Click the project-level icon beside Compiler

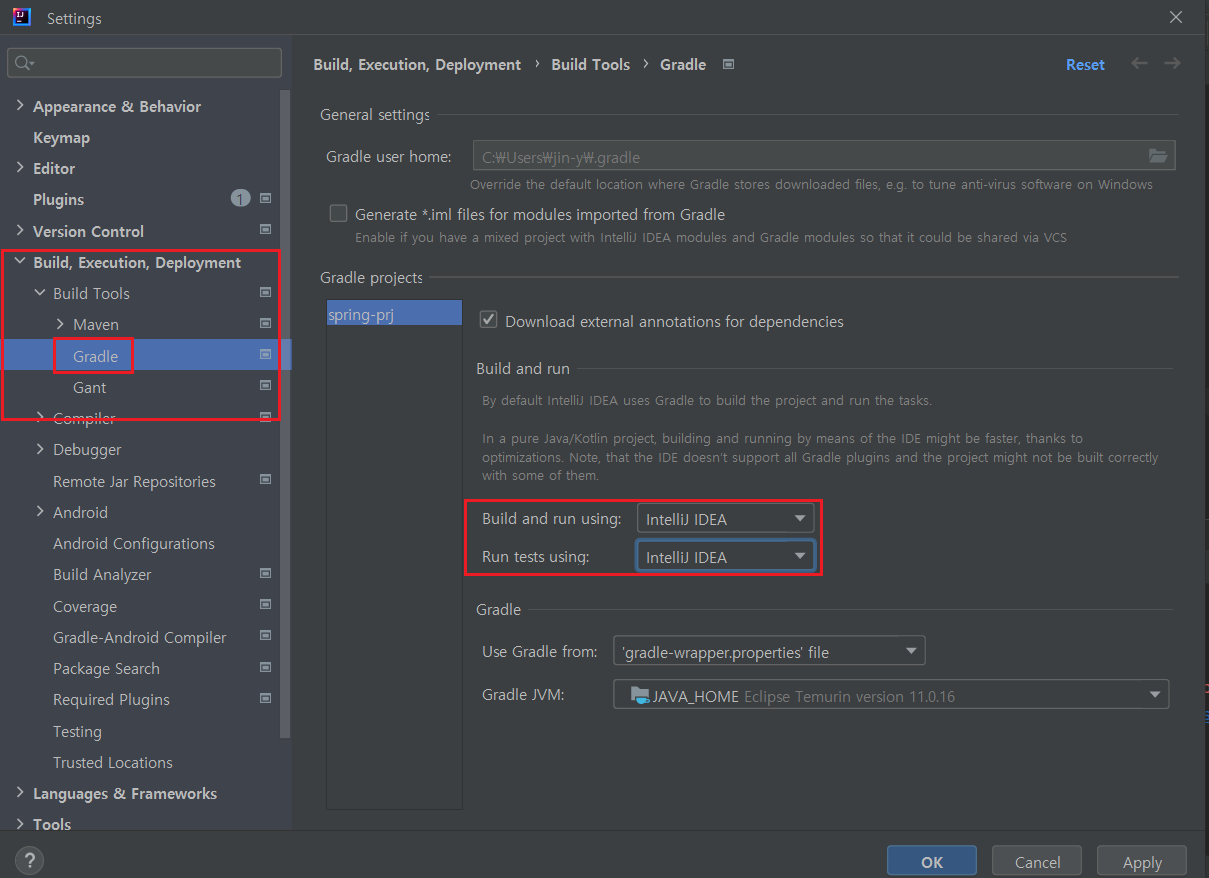tap(266, 417)
